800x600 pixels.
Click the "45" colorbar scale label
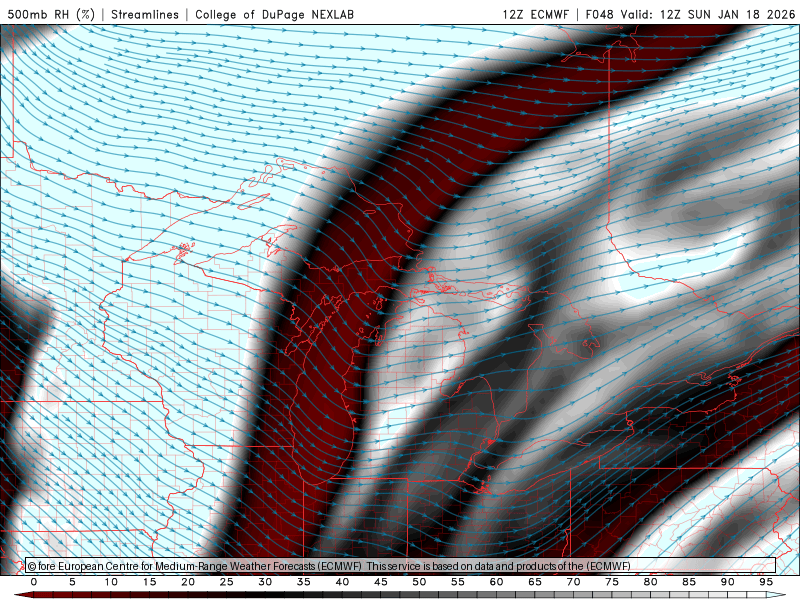point(381,582)
